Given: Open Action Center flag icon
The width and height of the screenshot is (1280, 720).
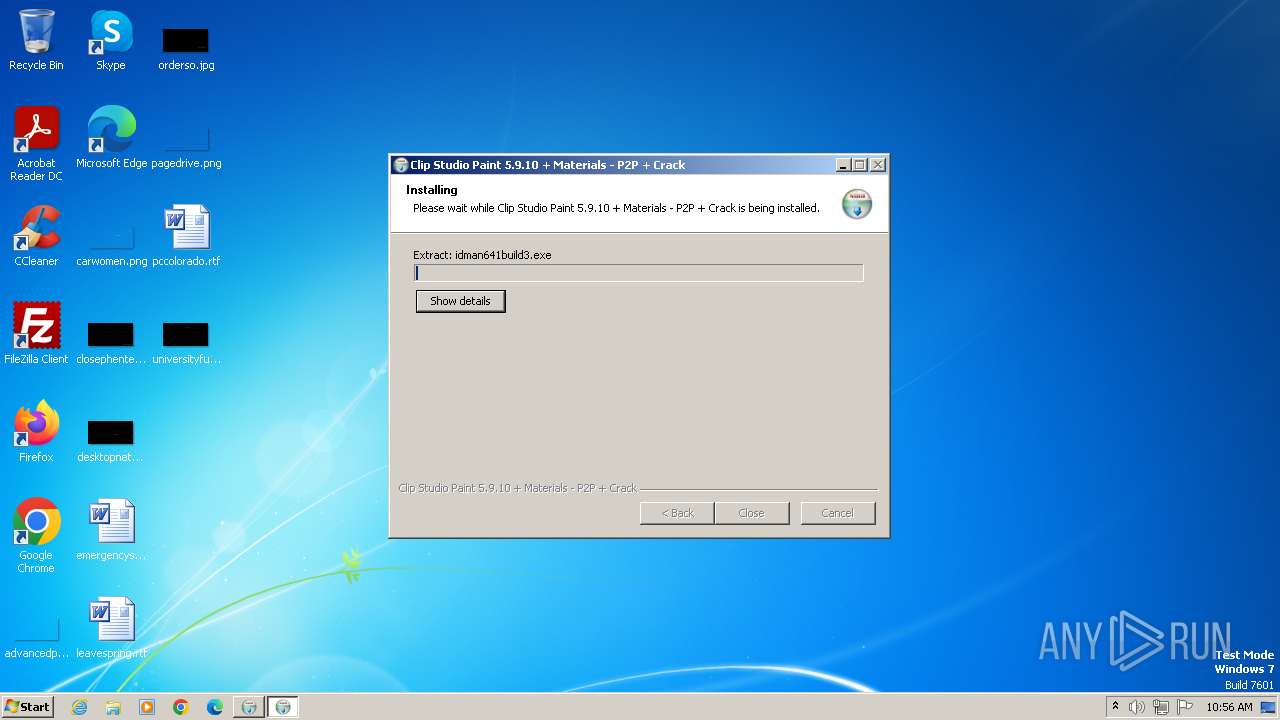Looking at the screenshot, I should (x=1185, y=707).
